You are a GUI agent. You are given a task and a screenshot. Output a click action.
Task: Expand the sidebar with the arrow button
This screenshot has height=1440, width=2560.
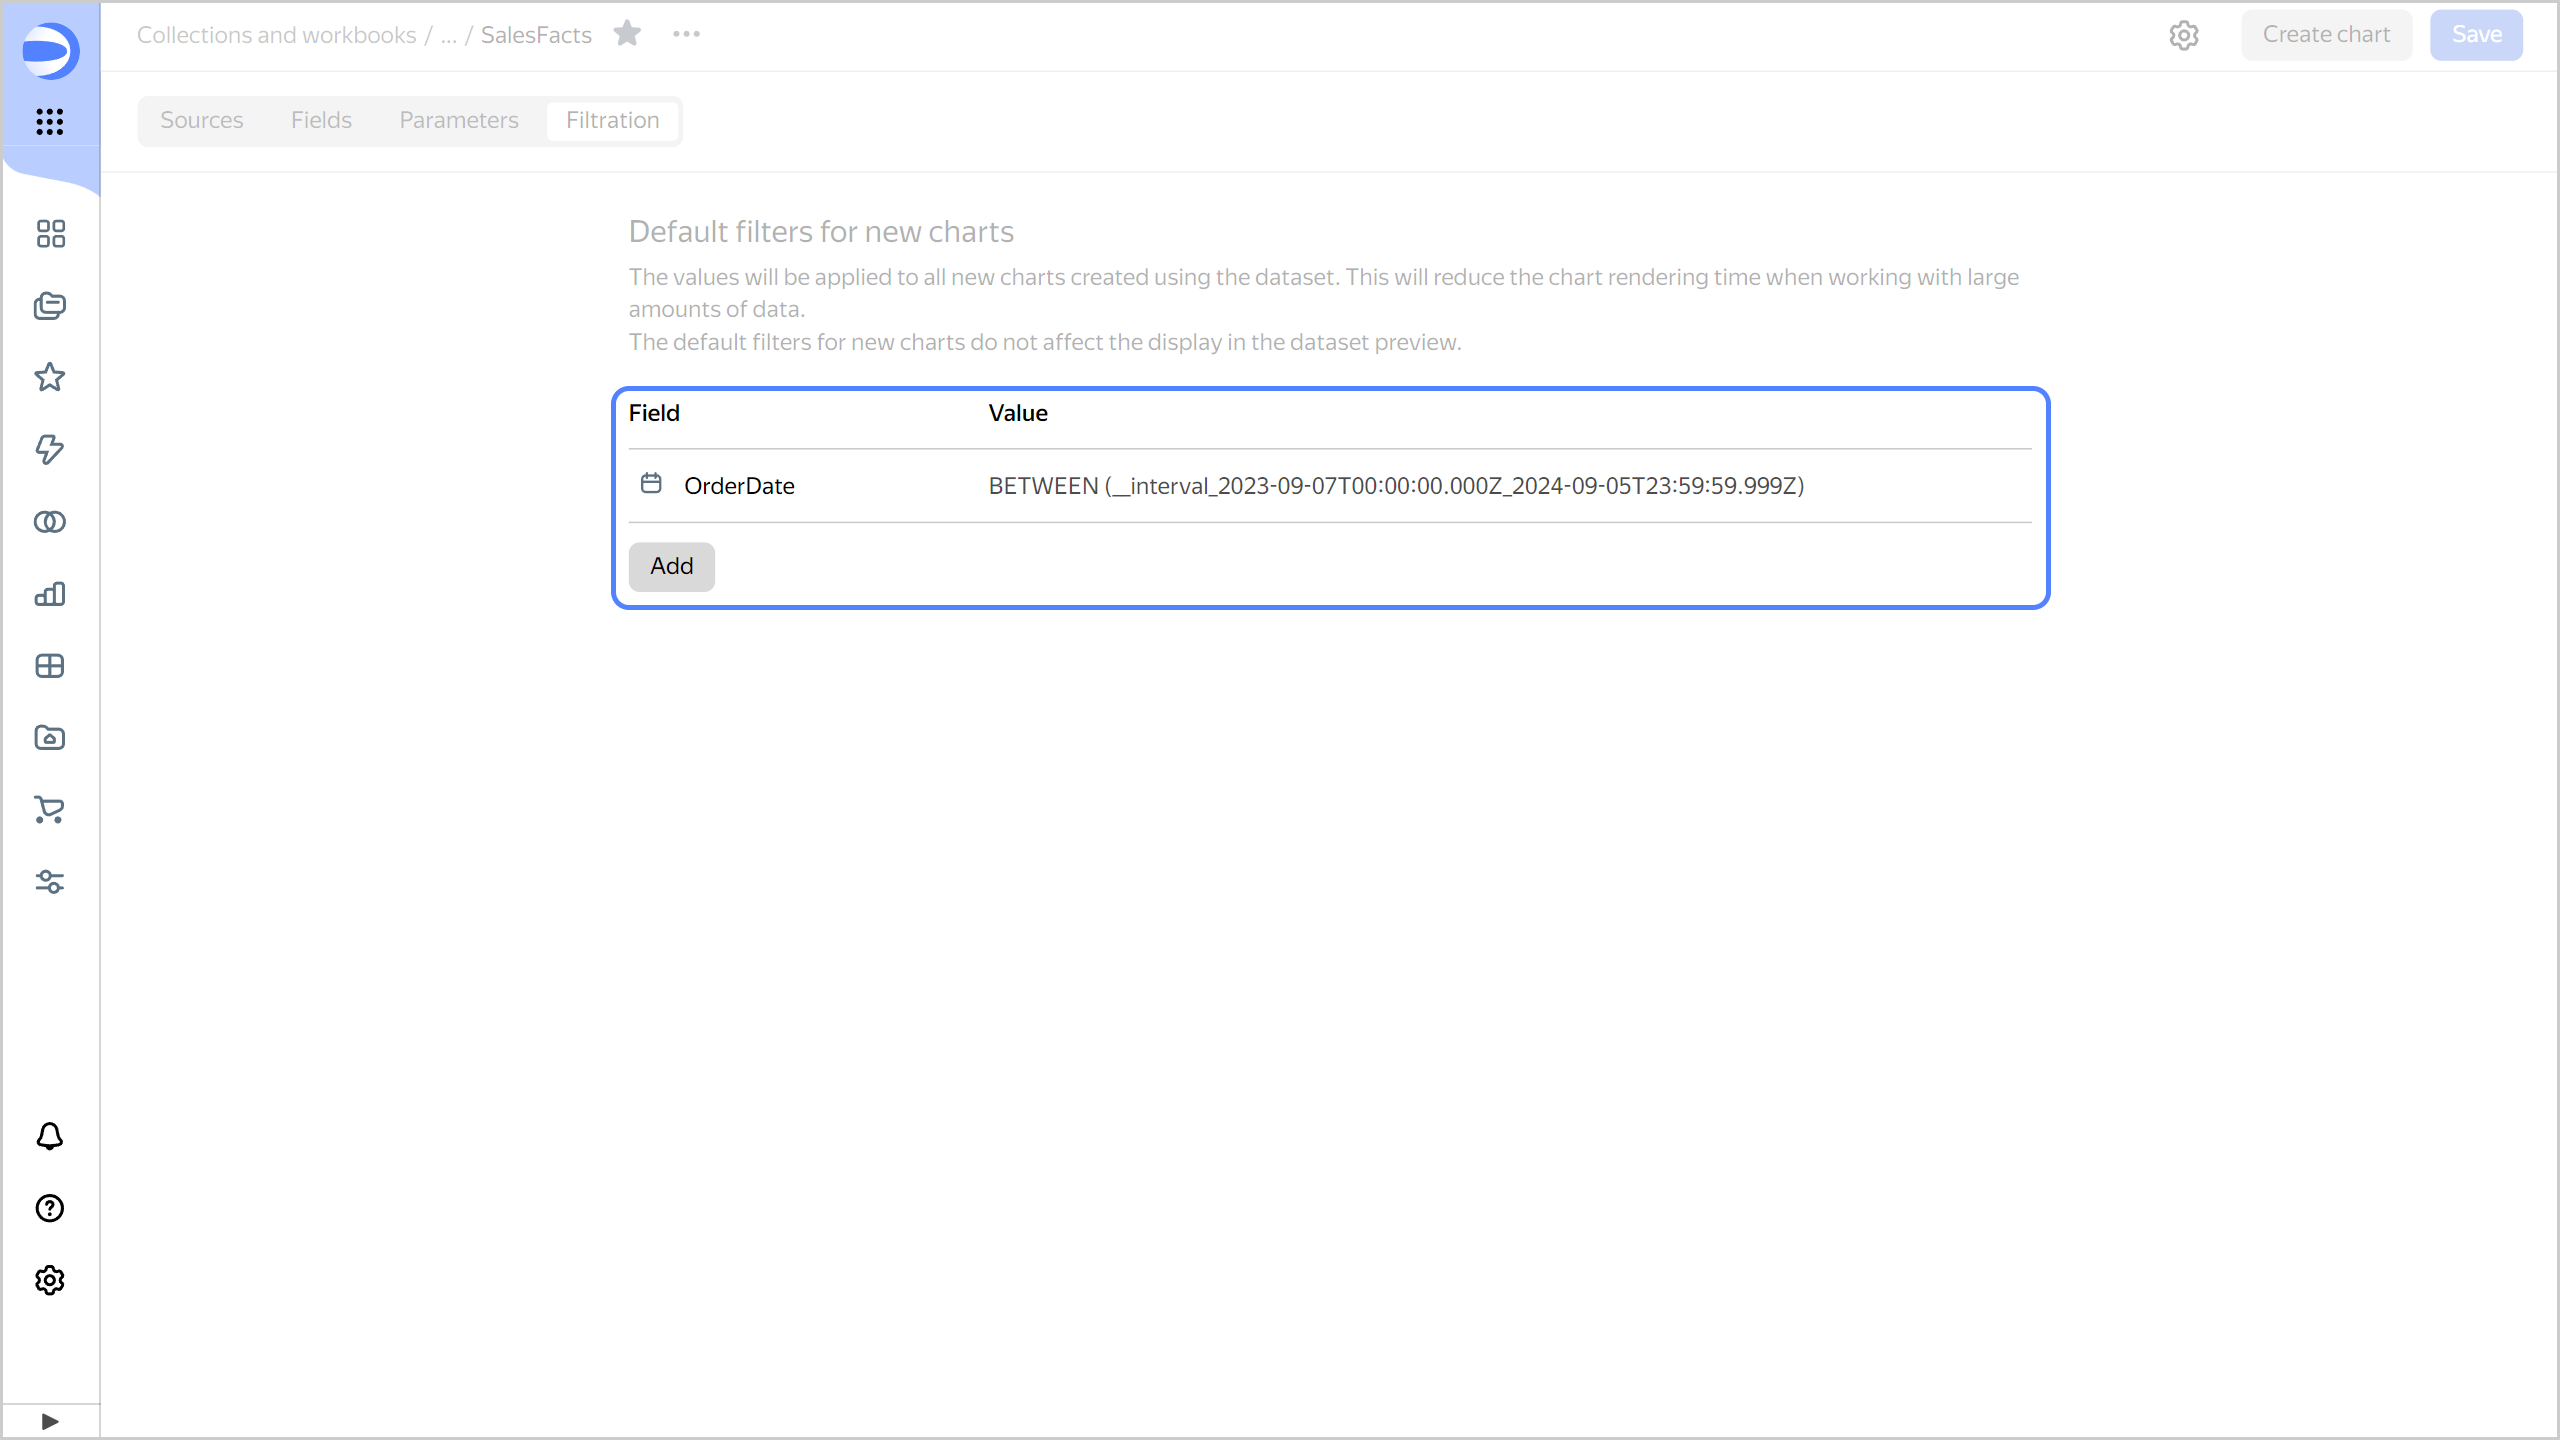[x=50, y=1420]
